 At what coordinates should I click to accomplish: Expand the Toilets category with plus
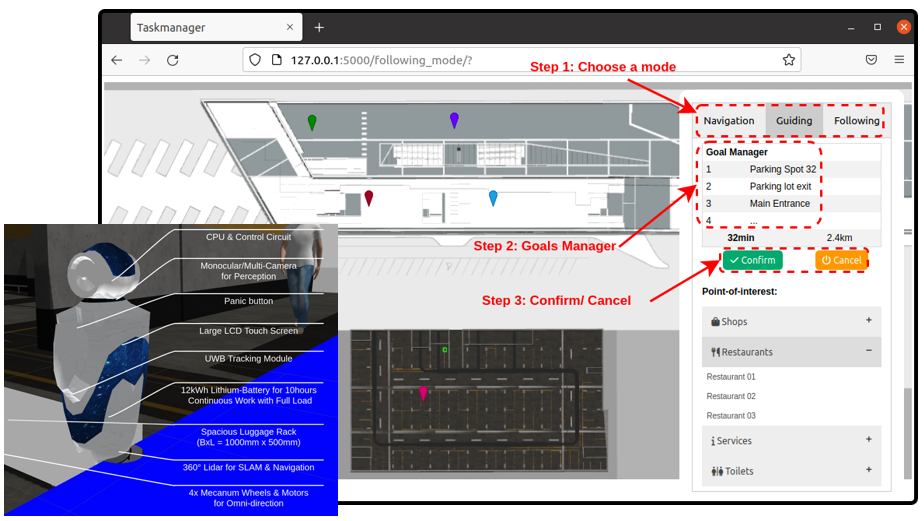point(869,470)
